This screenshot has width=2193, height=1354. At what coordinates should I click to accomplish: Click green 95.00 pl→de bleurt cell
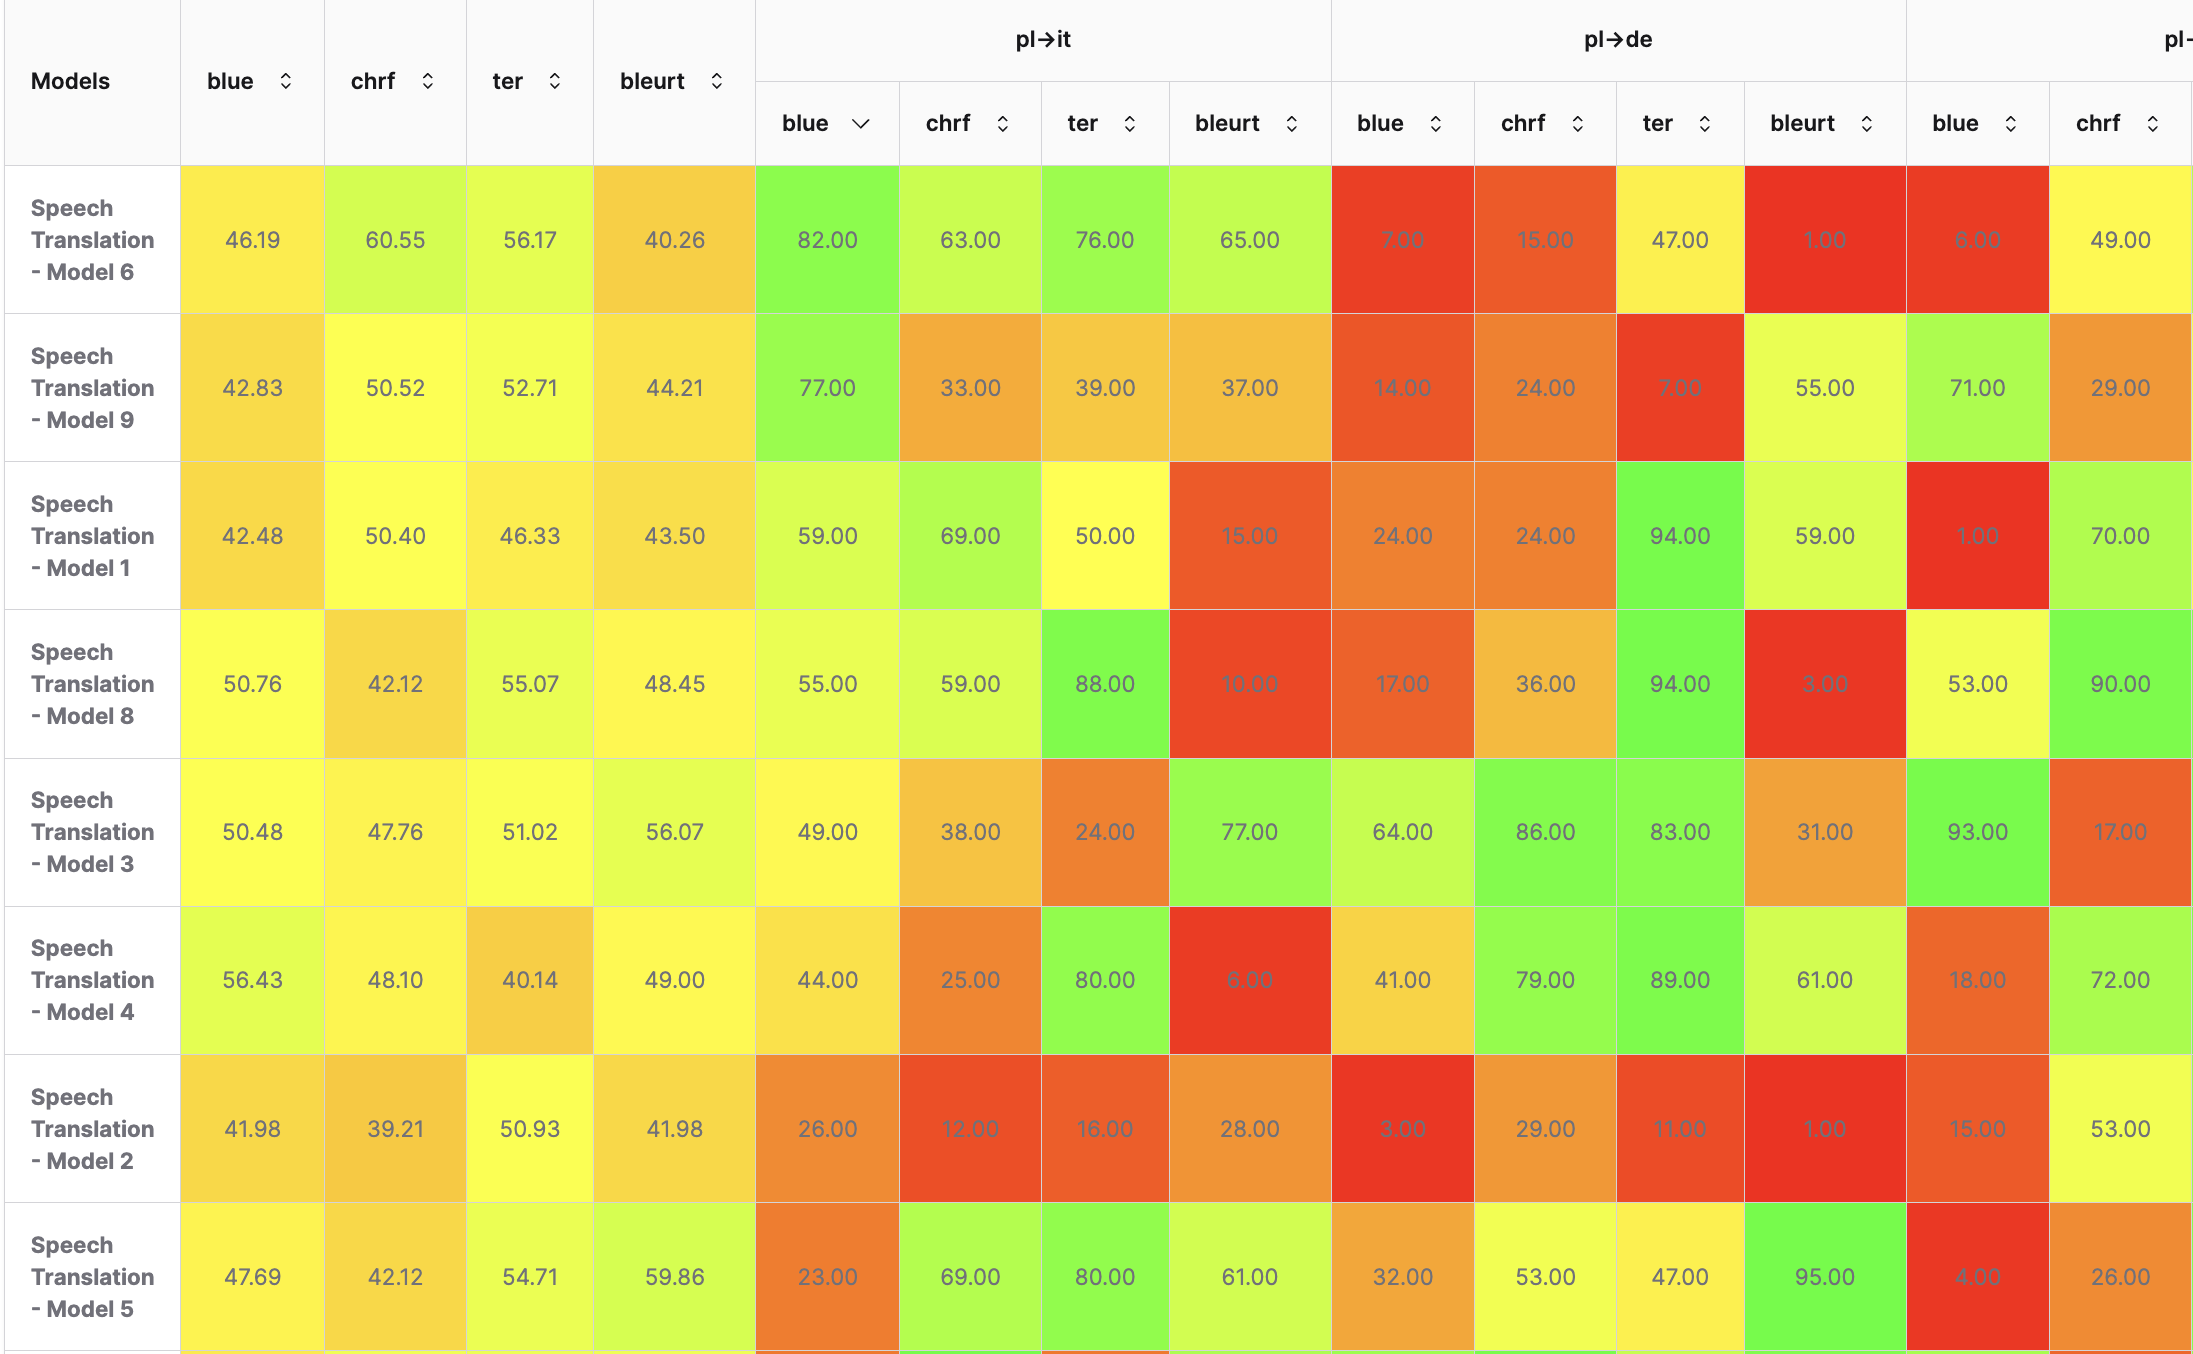(1824, 1277)
